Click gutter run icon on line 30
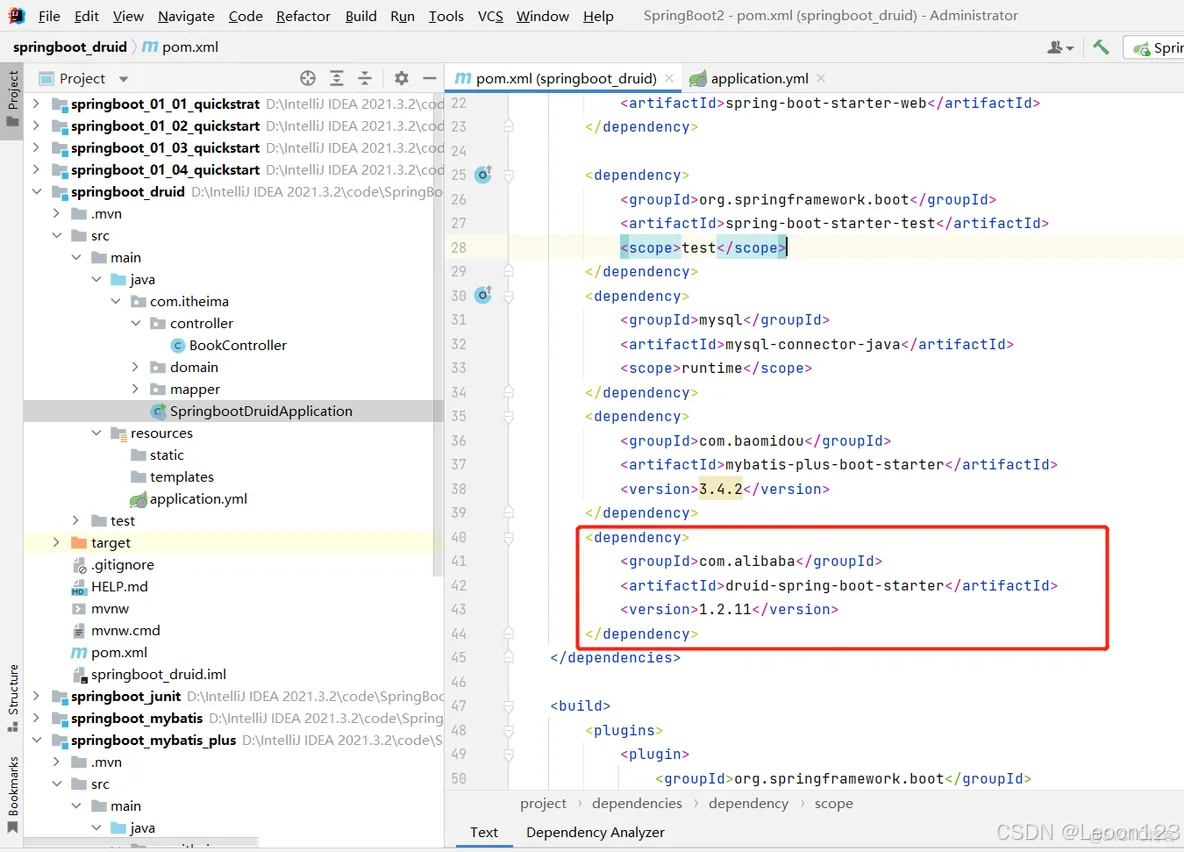The height and width of the screenshot is (852, 1184). pyautogui.click(x=483, y=295)
